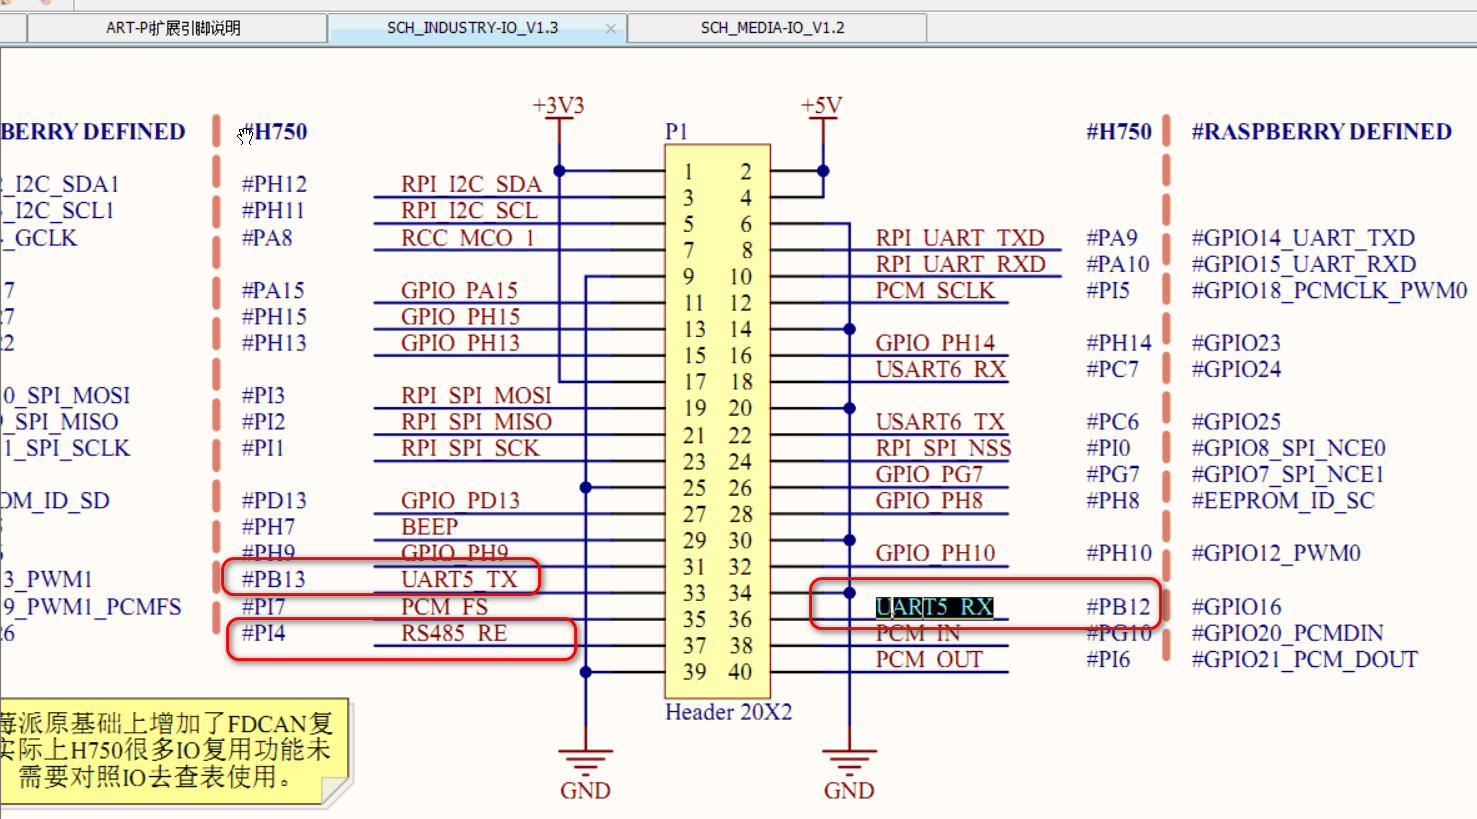Click the #PC7 pin annotation
This screenshot has width=1477, height=819.
(1113, 370)
